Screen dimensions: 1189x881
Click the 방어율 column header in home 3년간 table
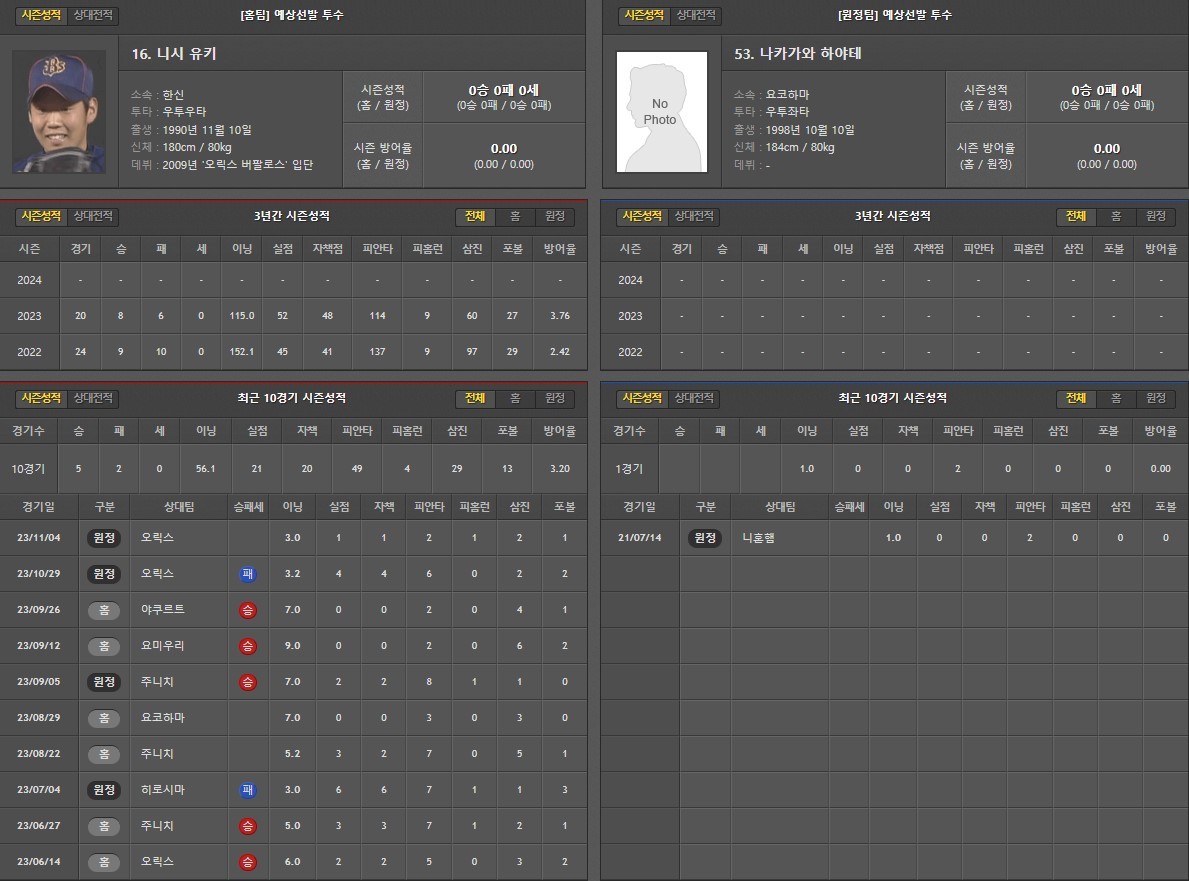click(x=560, y=249)
